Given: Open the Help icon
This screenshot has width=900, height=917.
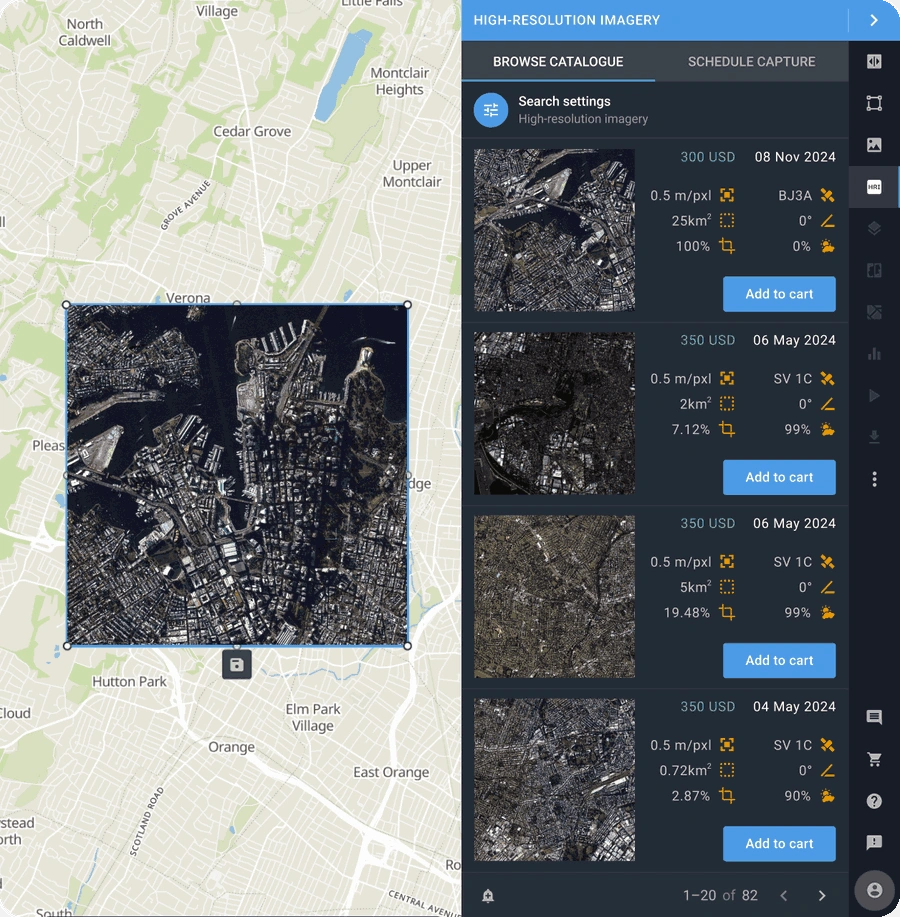Looking at the screenshot, I should [874, 800].
